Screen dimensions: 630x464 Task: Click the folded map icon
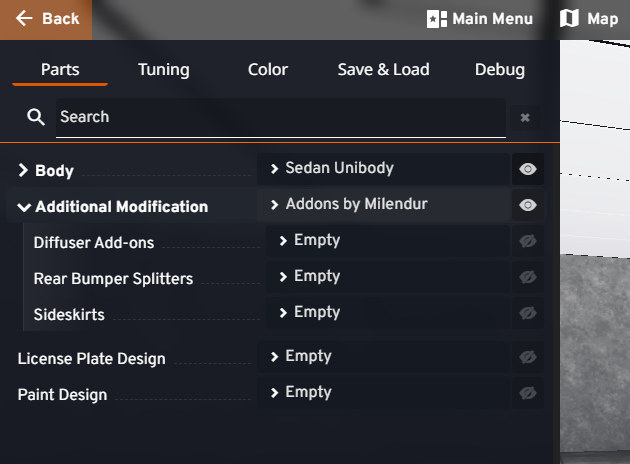(x=569, y=18)
